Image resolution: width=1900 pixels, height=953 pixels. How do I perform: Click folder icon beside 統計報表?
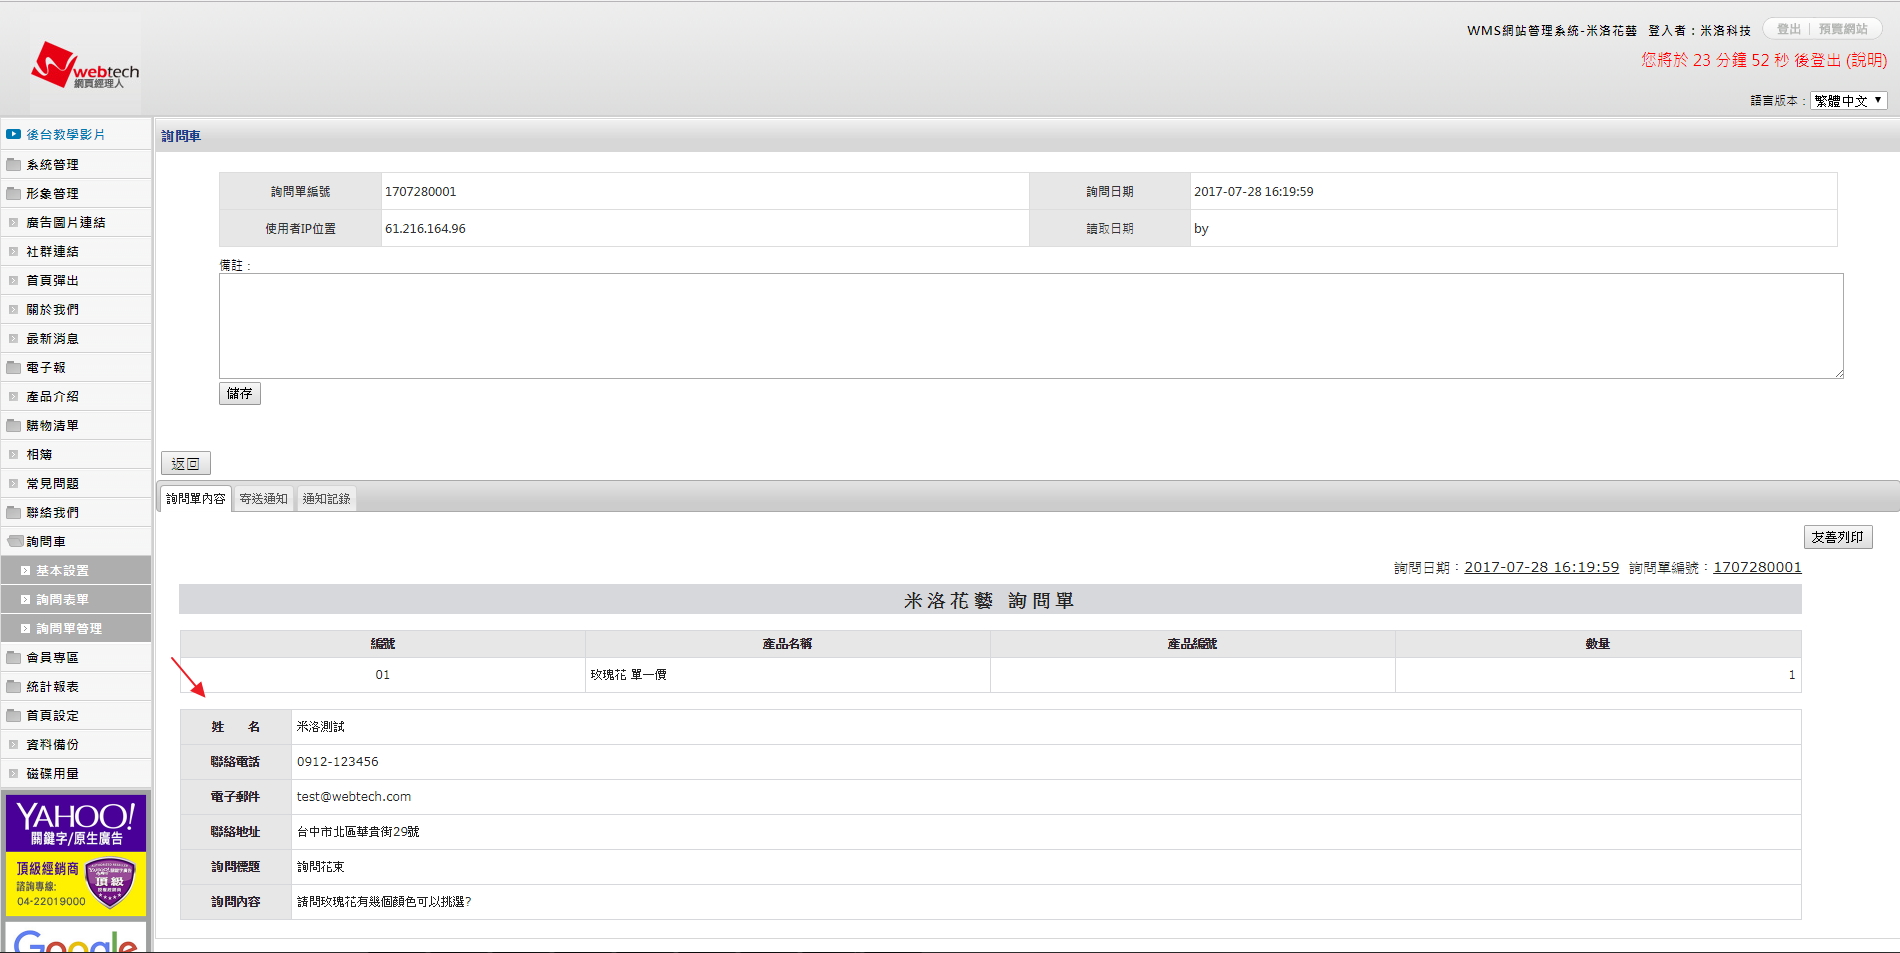14,687
